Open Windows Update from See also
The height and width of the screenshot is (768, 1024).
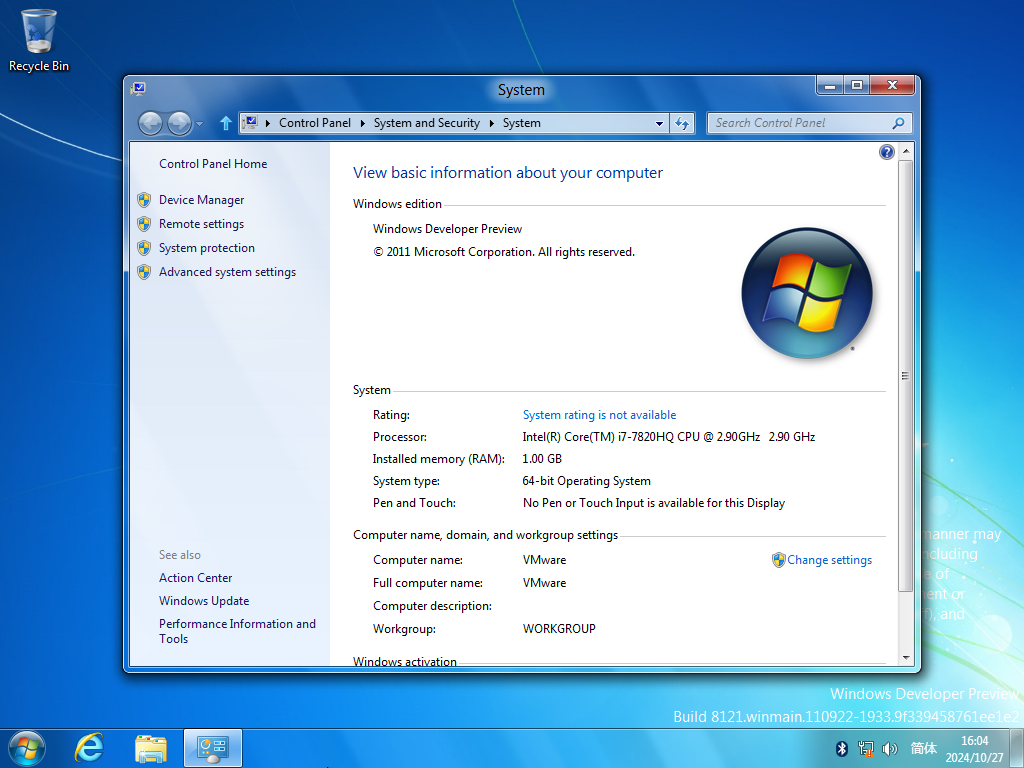point(204,601)
